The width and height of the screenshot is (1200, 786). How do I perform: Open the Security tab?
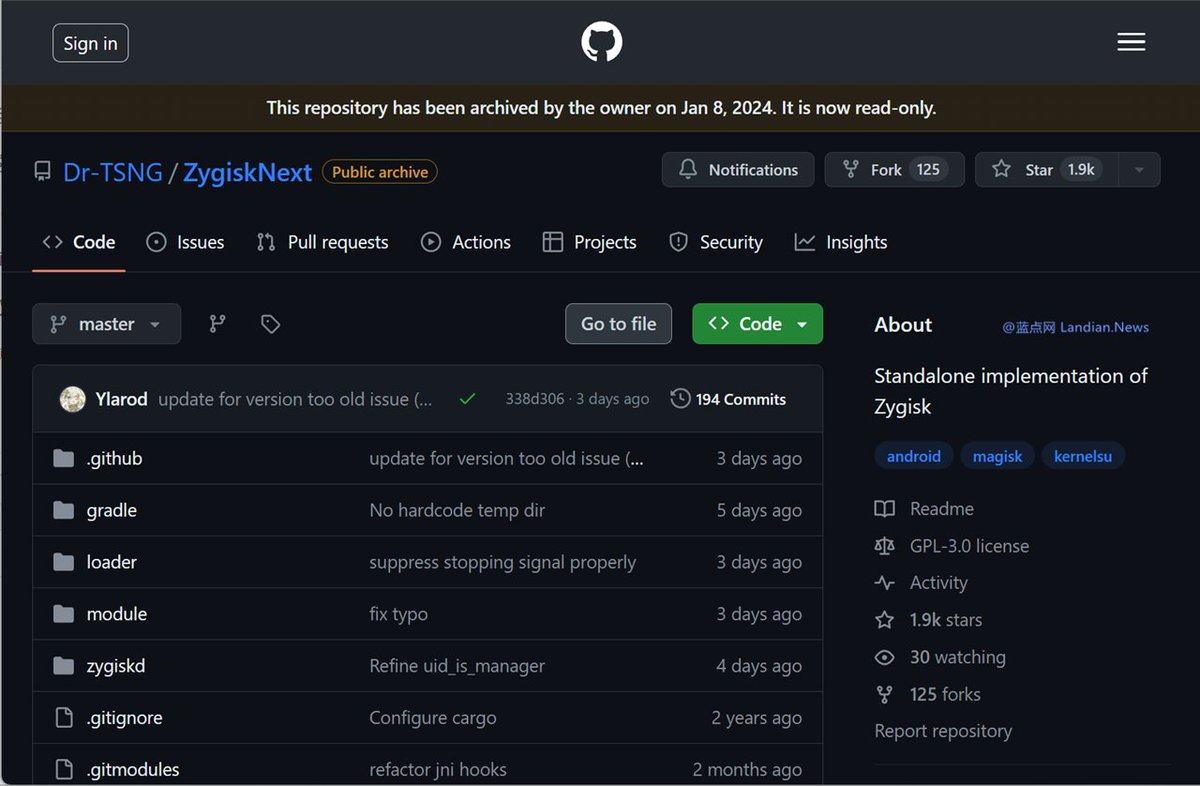[x=715, y=242]
